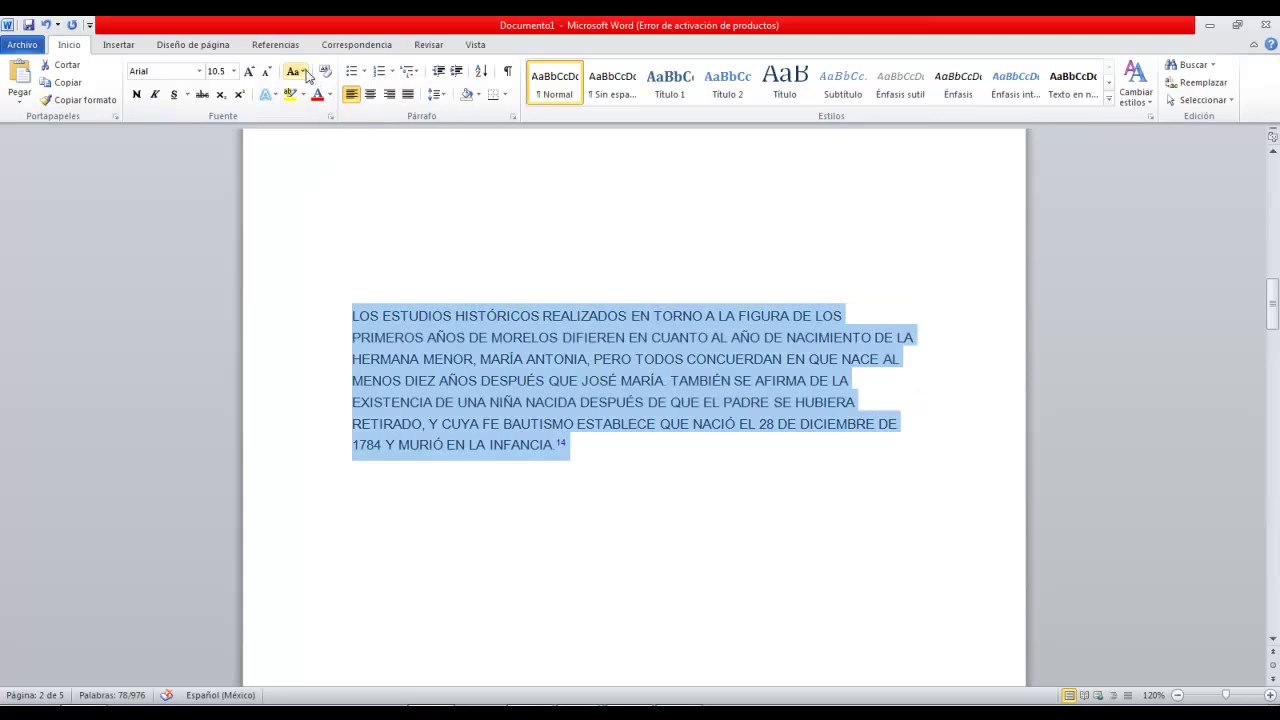Screen dimensions: 1280x720
Task: Click the Reemplazar button
Action: 1197,83
